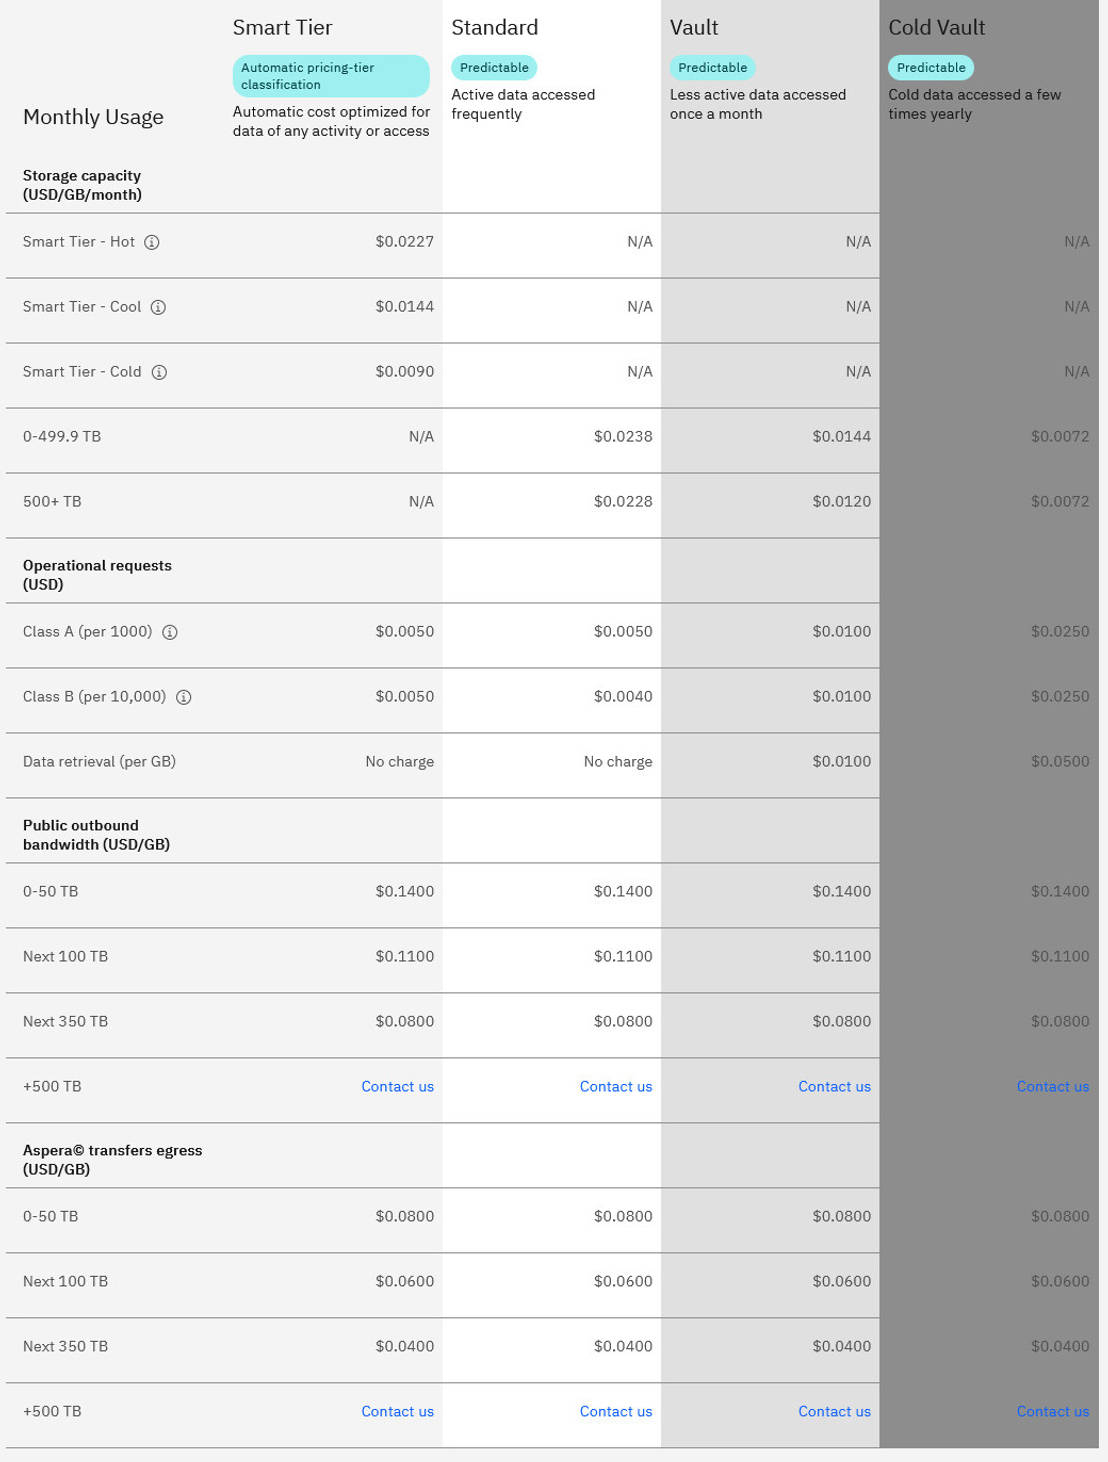Click Standard bandwidth +500 TB Contact us
Viewport: 1108px width, 1462px height.
[x=615, y=1086]
